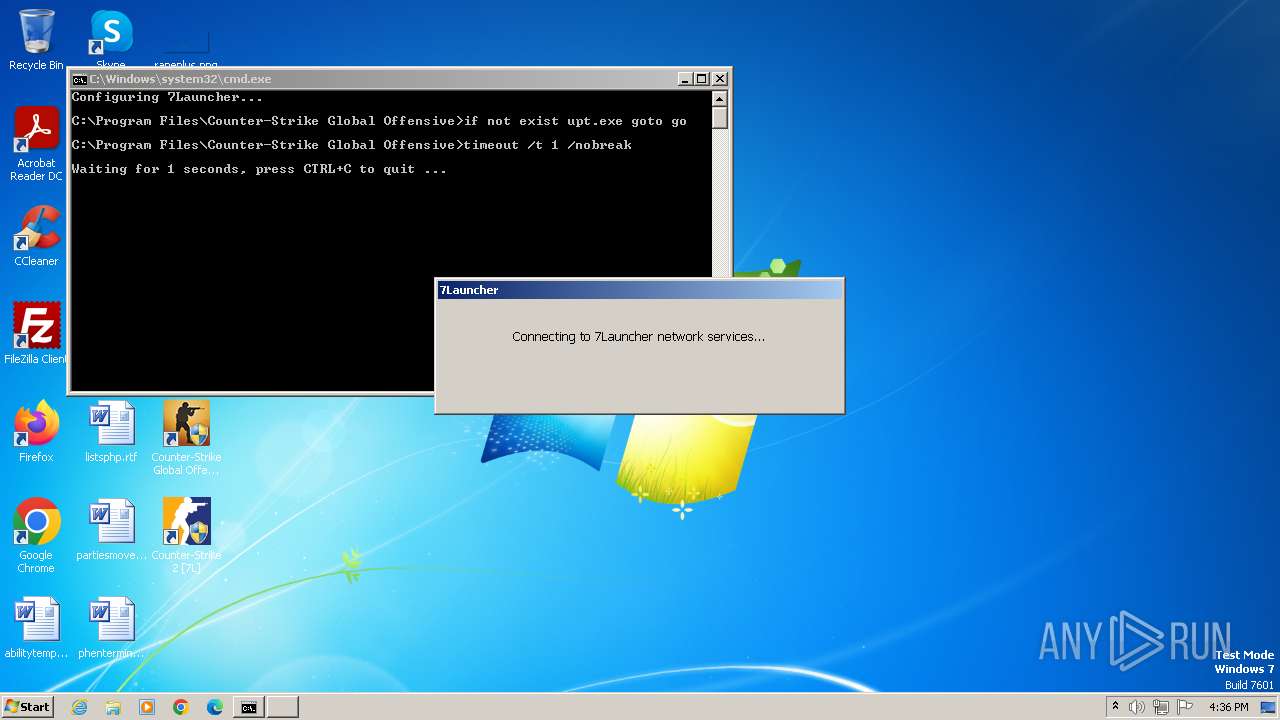
Task: Click the 4:36 PM clock
Action: [1229, 707]
